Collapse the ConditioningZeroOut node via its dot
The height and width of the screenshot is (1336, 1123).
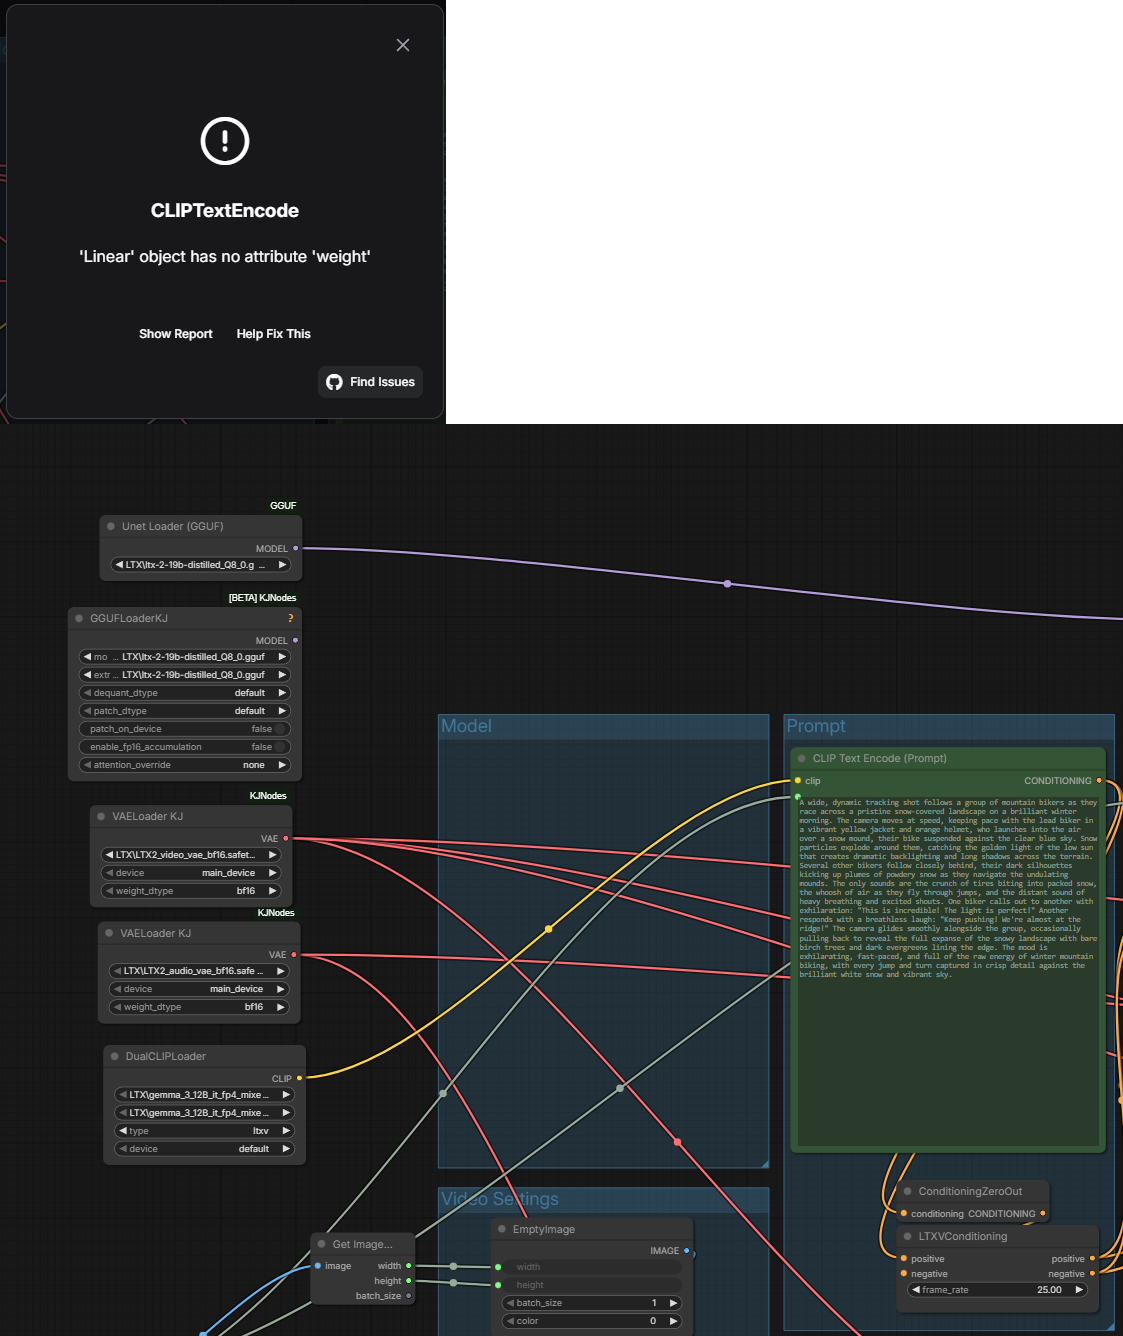(908, 1191)
